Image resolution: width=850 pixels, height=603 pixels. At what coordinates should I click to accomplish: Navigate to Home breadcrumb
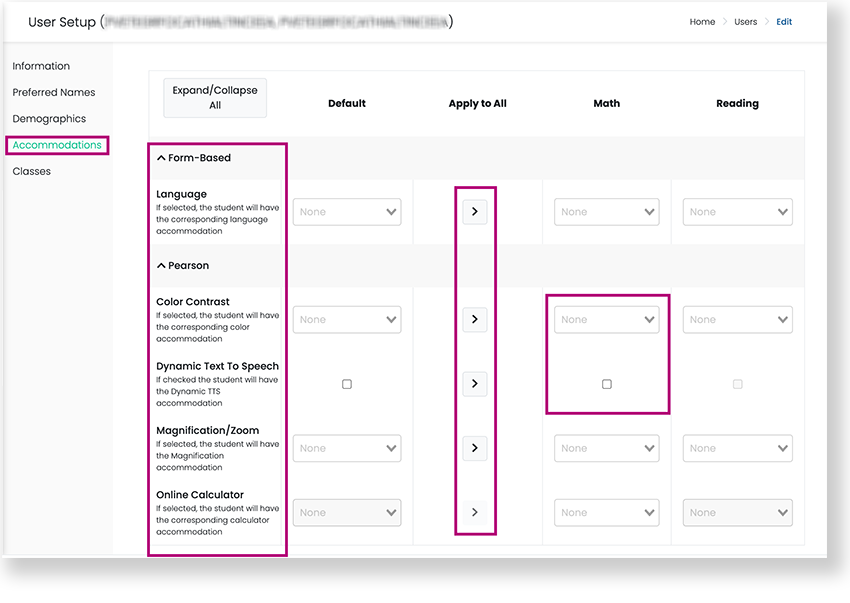[x=702, y=22]
